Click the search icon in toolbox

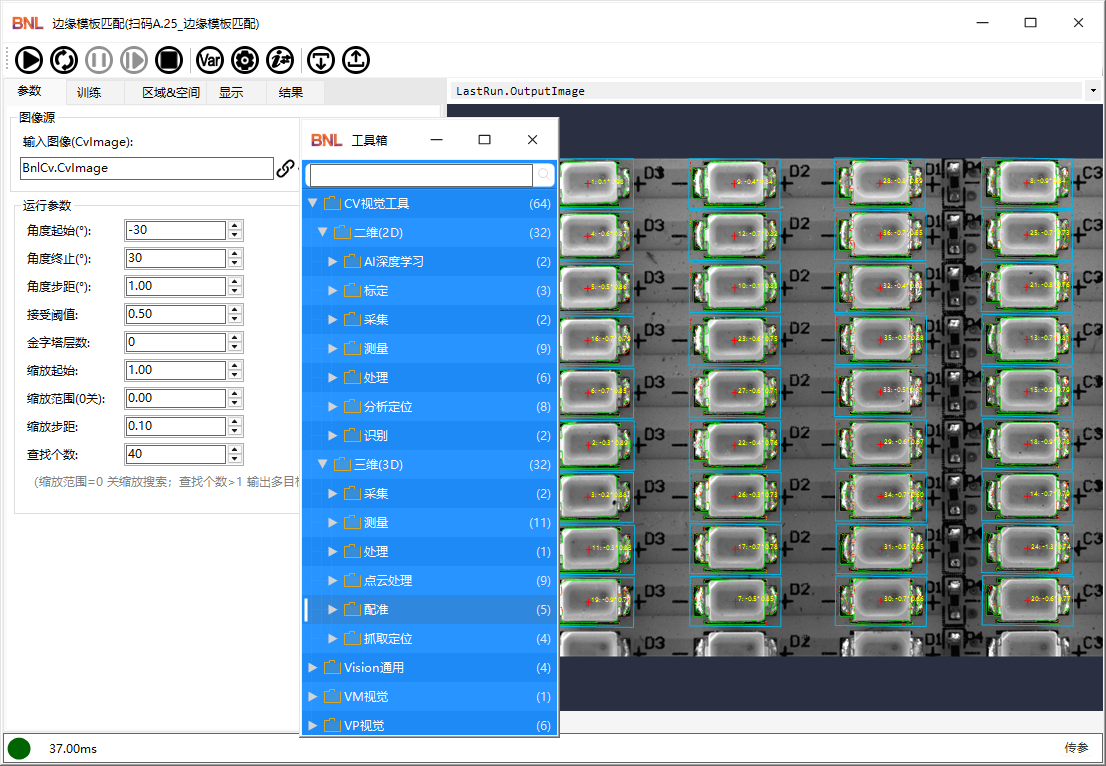click(544, 174)
